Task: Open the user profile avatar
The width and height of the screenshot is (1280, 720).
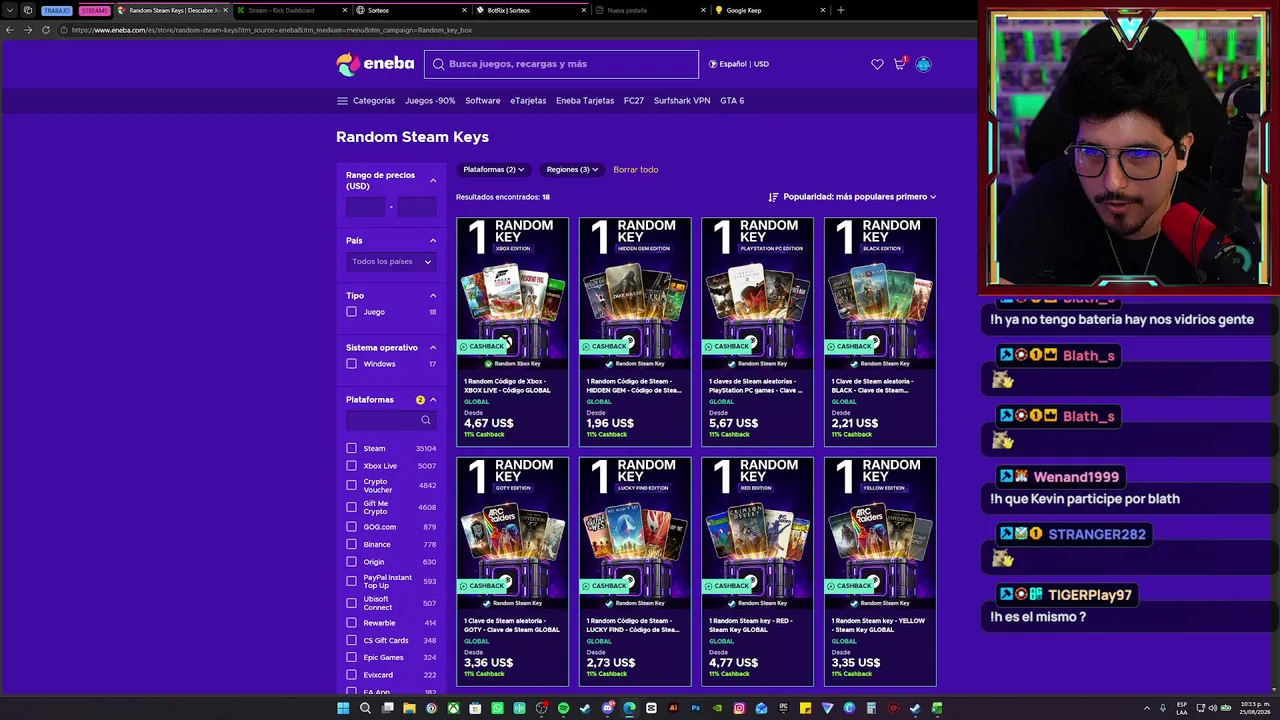Action: [923, 64]
